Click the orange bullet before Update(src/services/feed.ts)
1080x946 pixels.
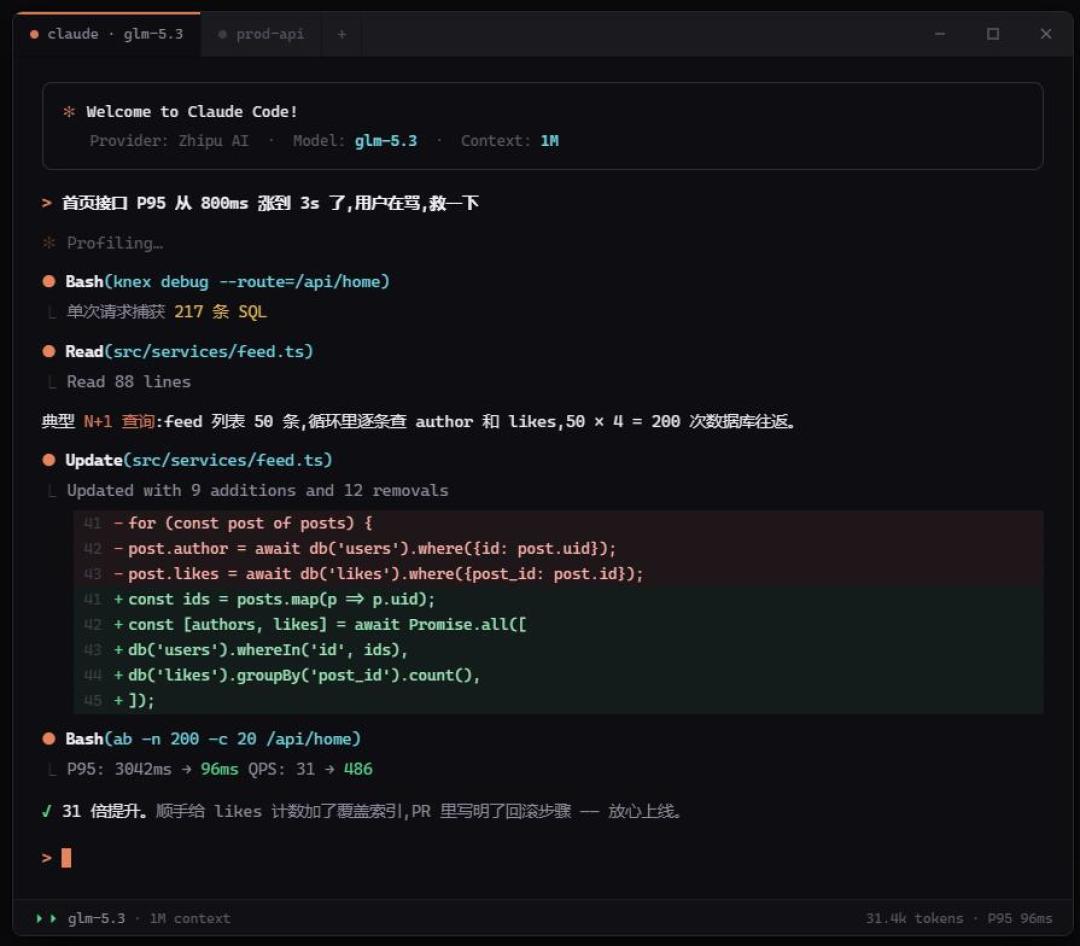49,460
